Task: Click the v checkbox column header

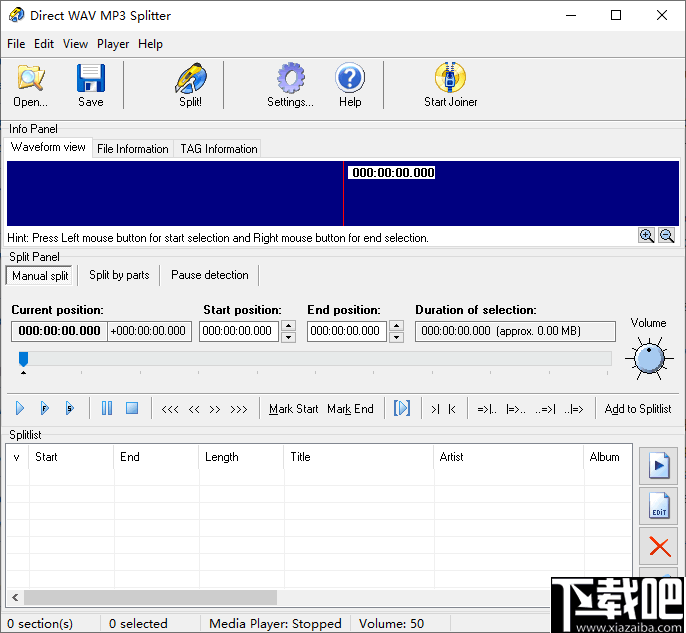Action: 17,457
